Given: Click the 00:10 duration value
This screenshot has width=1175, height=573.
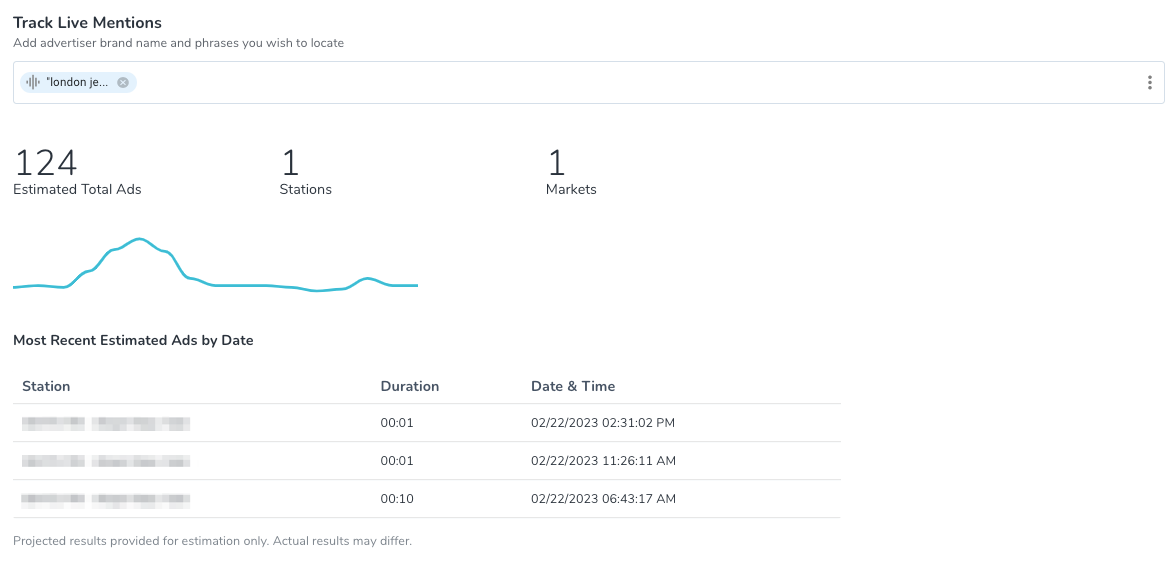Looking at the screenshot, I should [396, 499].
